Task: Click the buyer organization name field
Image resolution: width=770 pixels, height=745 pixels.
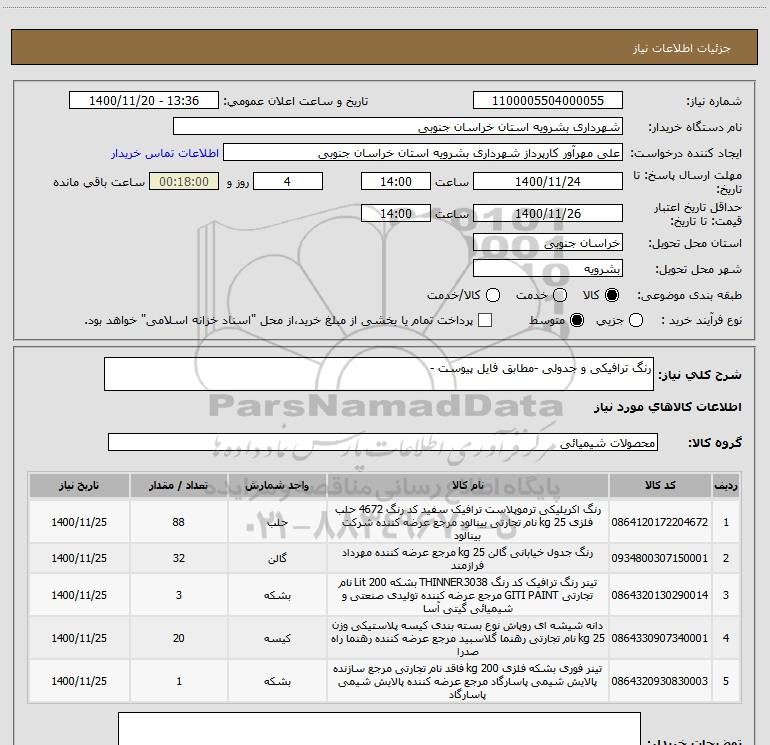Action: pos(398,127)
